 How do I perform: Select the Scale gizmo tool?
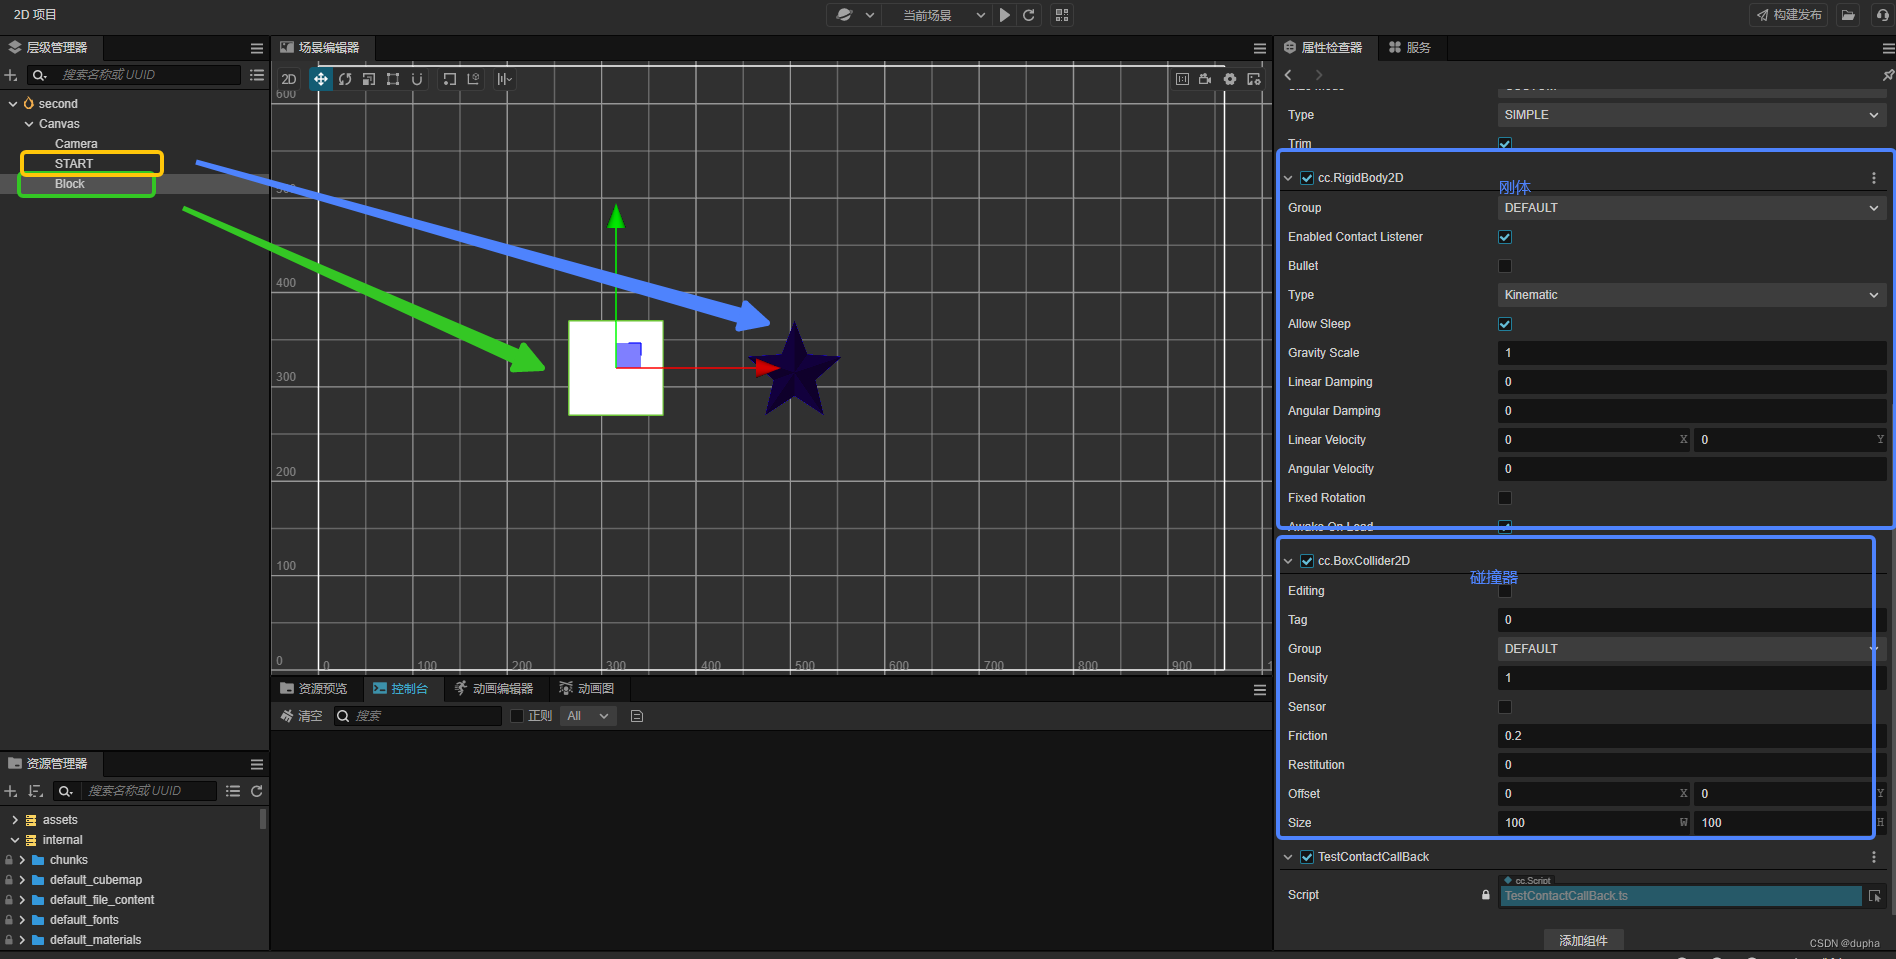click(x=369, y=79)
